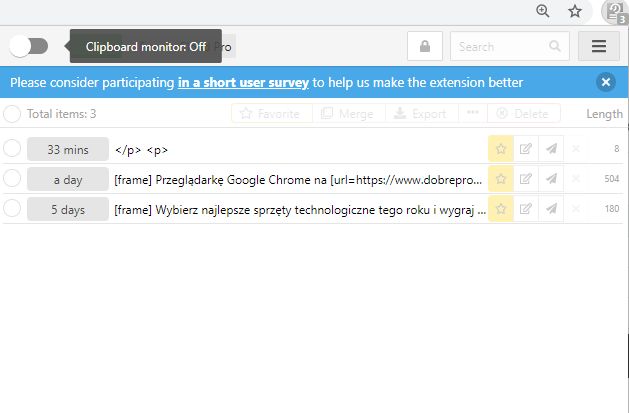Edit the 33 mins clipboard item
This screenshot has width=629, height=413.
click(x=526, y=149)
